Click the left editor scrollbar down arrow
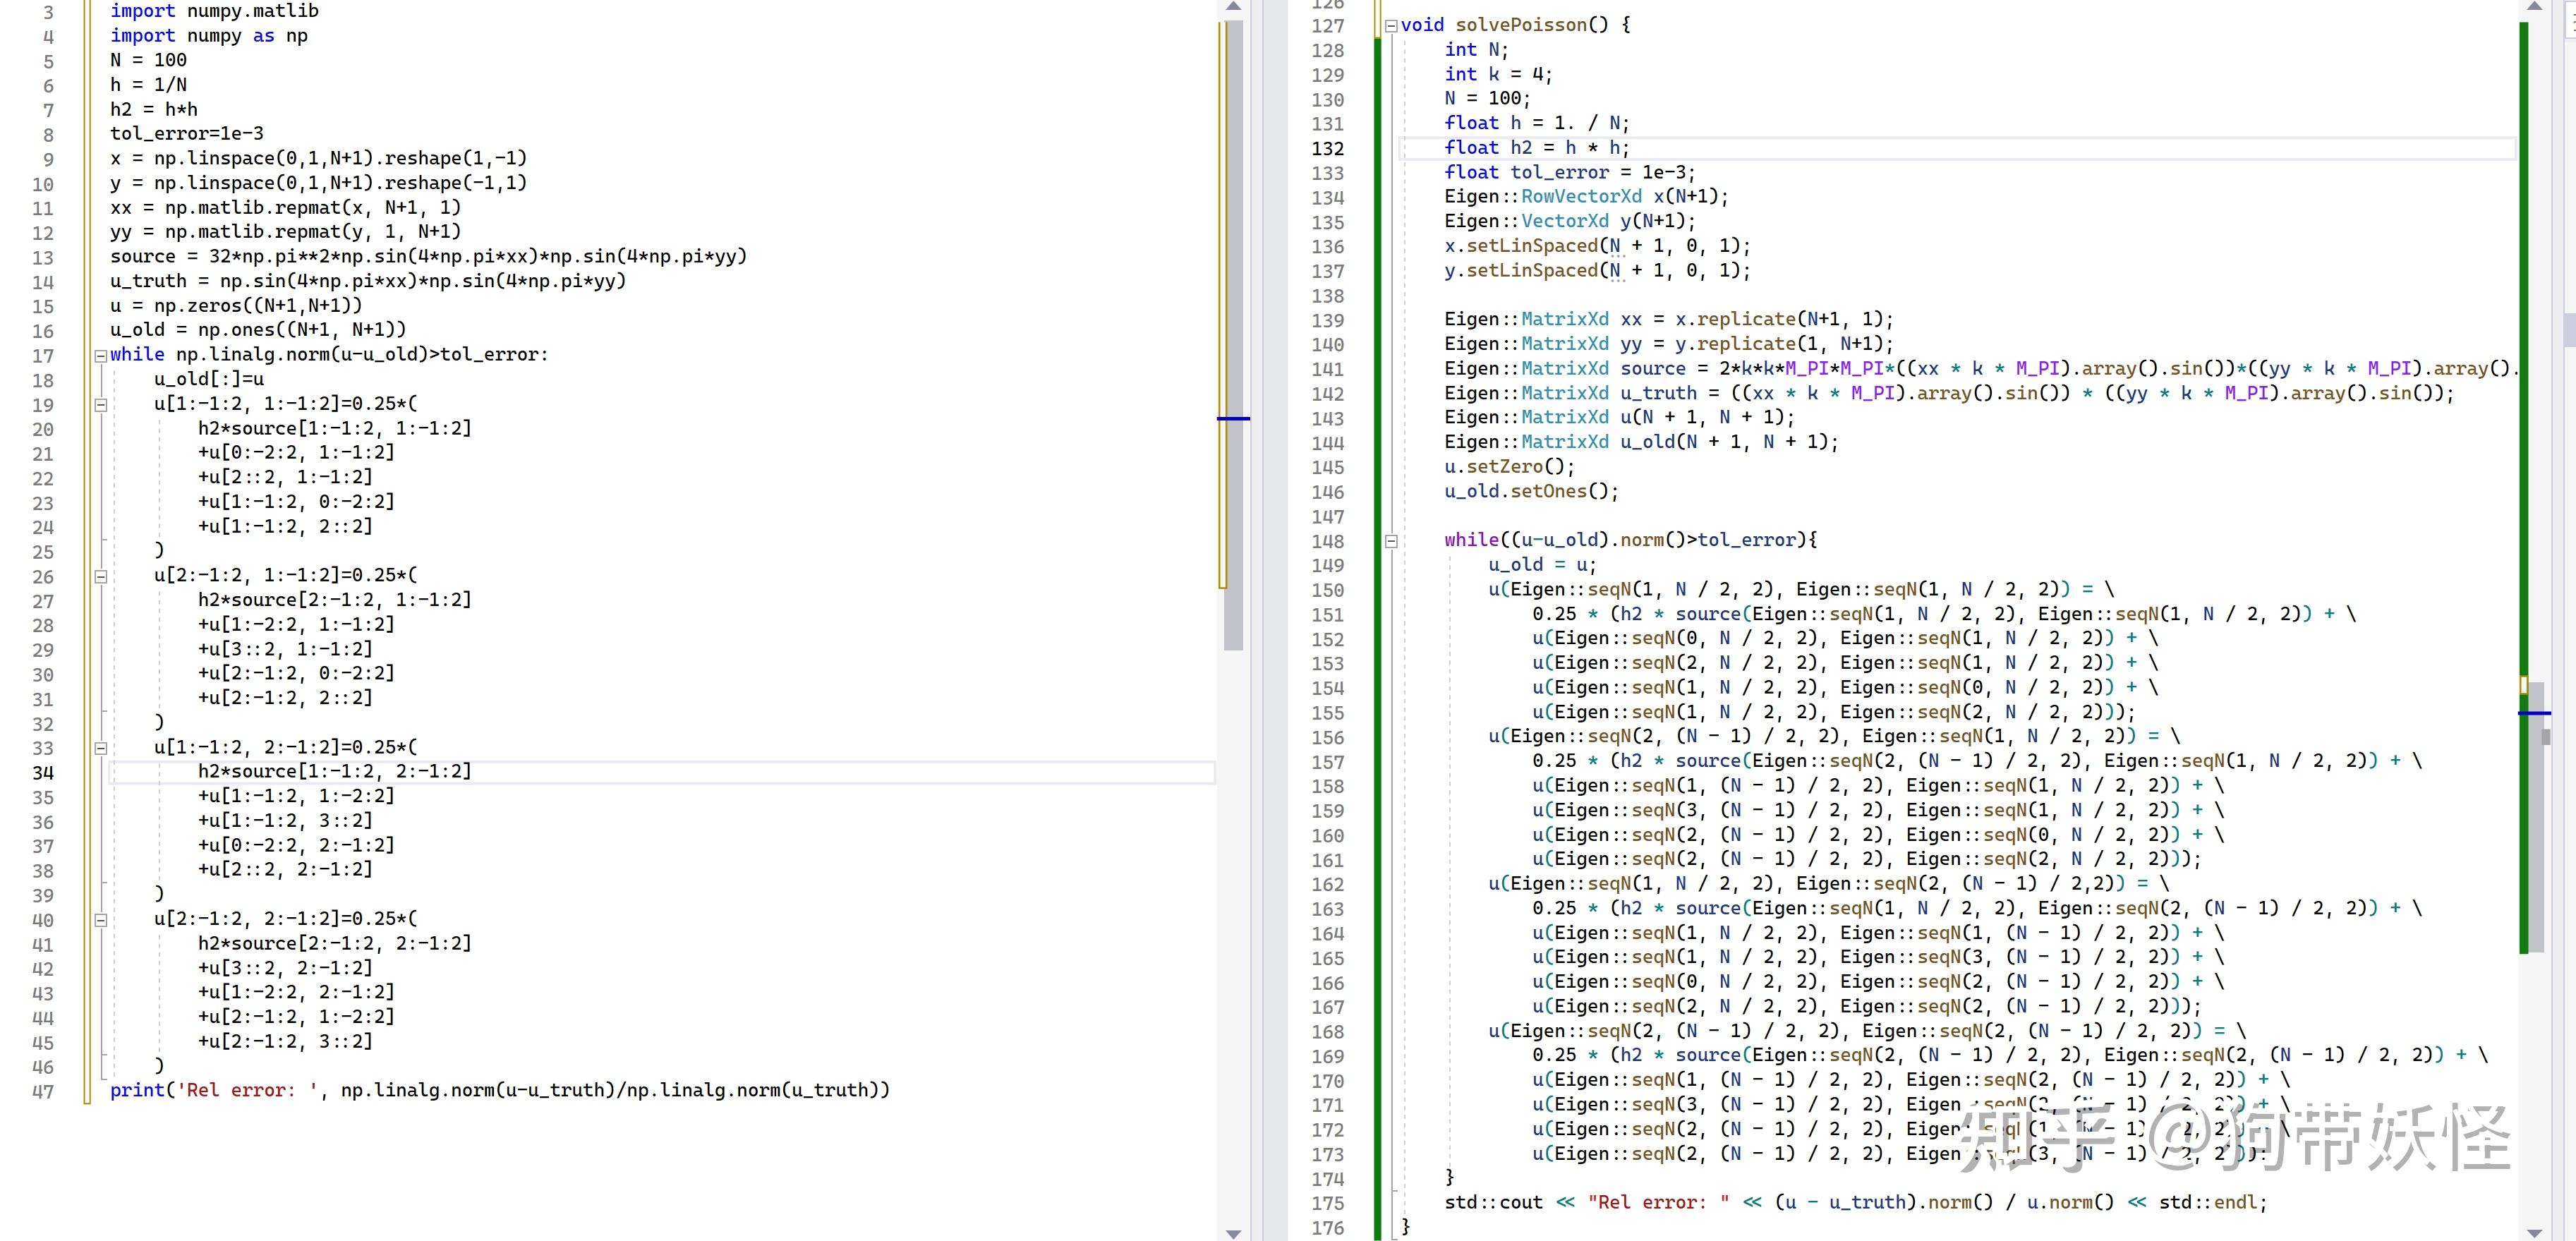The image size is (2576, 1241). coord(1233,1233)
